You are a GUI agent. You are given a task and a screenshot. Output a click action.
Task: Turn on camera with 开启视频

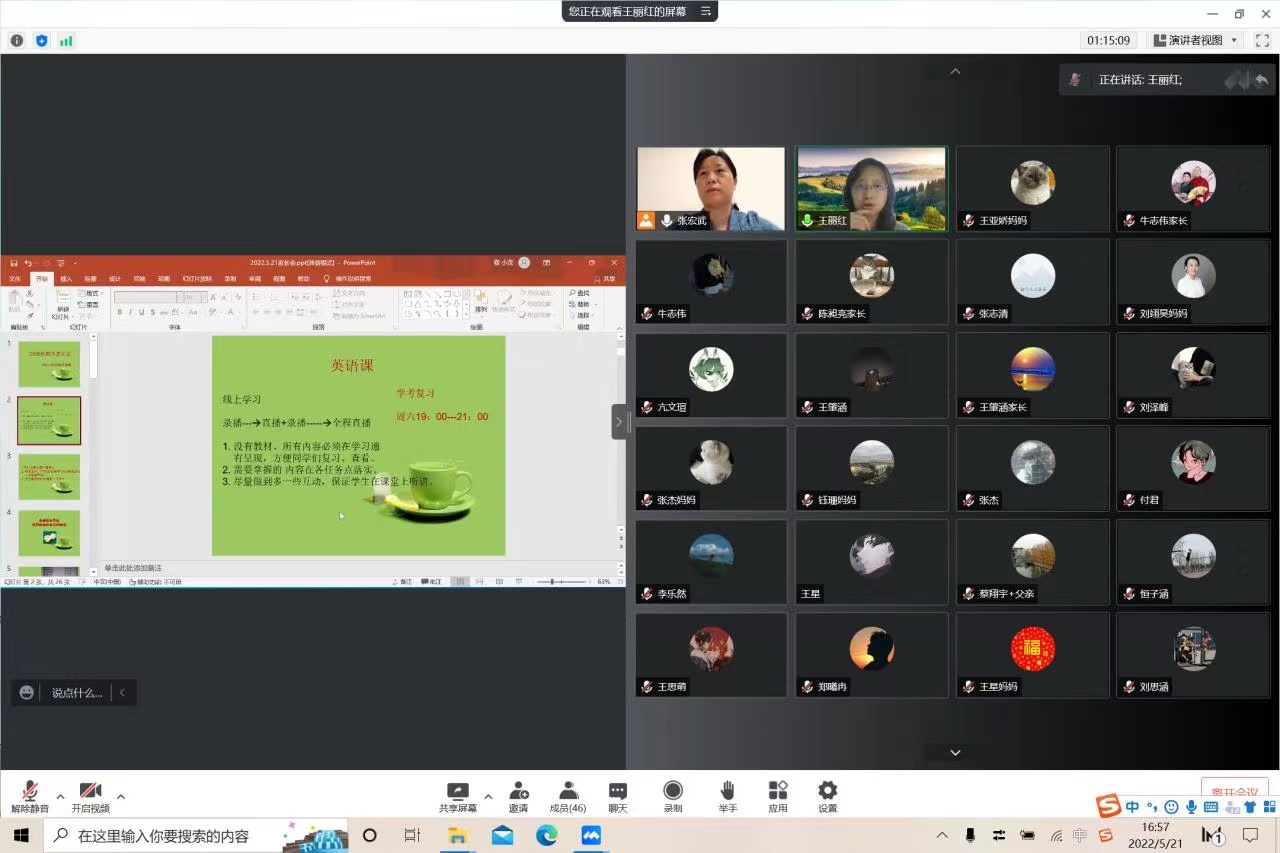90,796
